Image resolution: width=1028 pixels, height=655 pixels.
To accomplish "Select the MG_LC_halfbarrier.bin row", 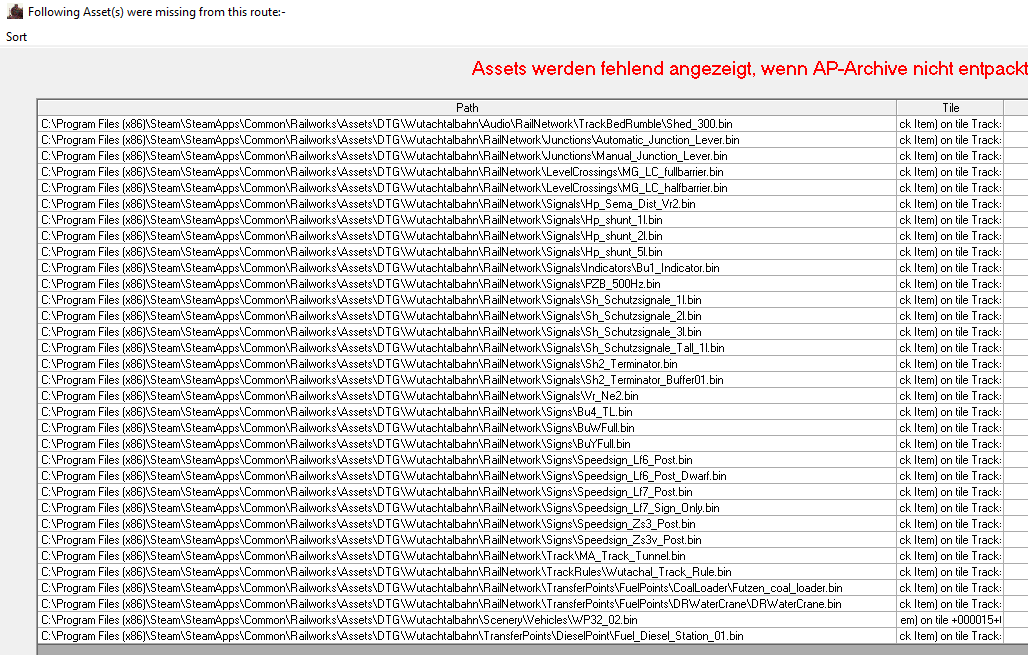I will click(x=467, y=188).
